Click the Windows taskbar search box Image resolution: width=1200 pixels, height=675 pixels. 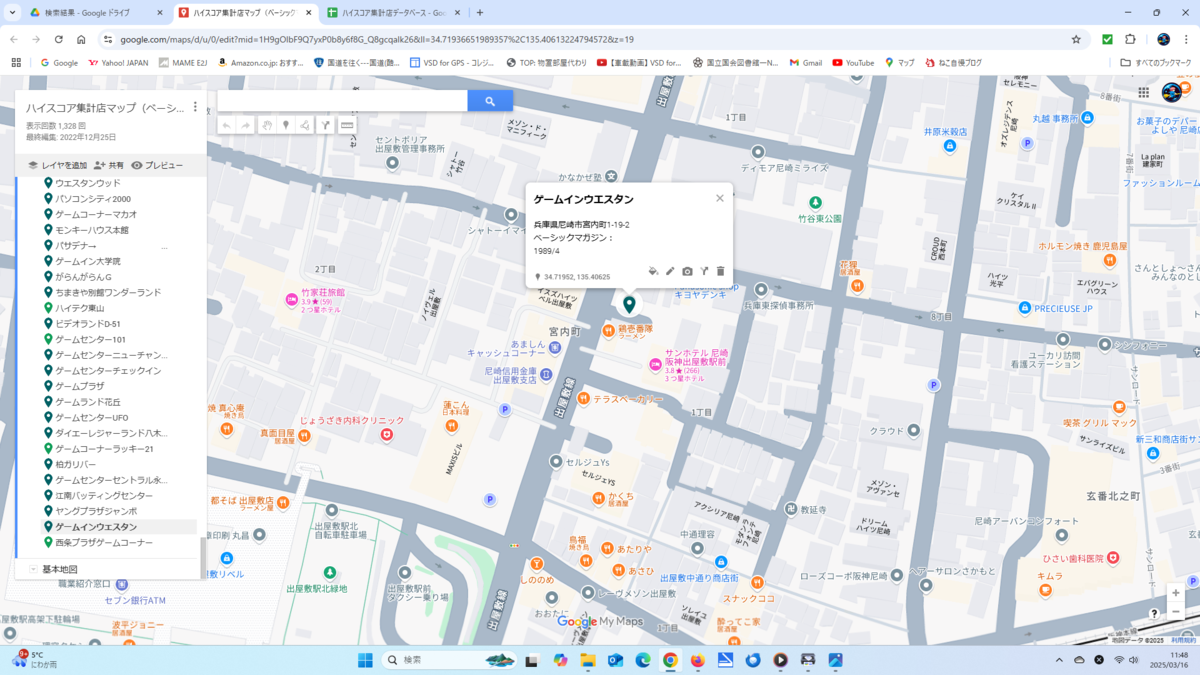(x=450, y=660)
